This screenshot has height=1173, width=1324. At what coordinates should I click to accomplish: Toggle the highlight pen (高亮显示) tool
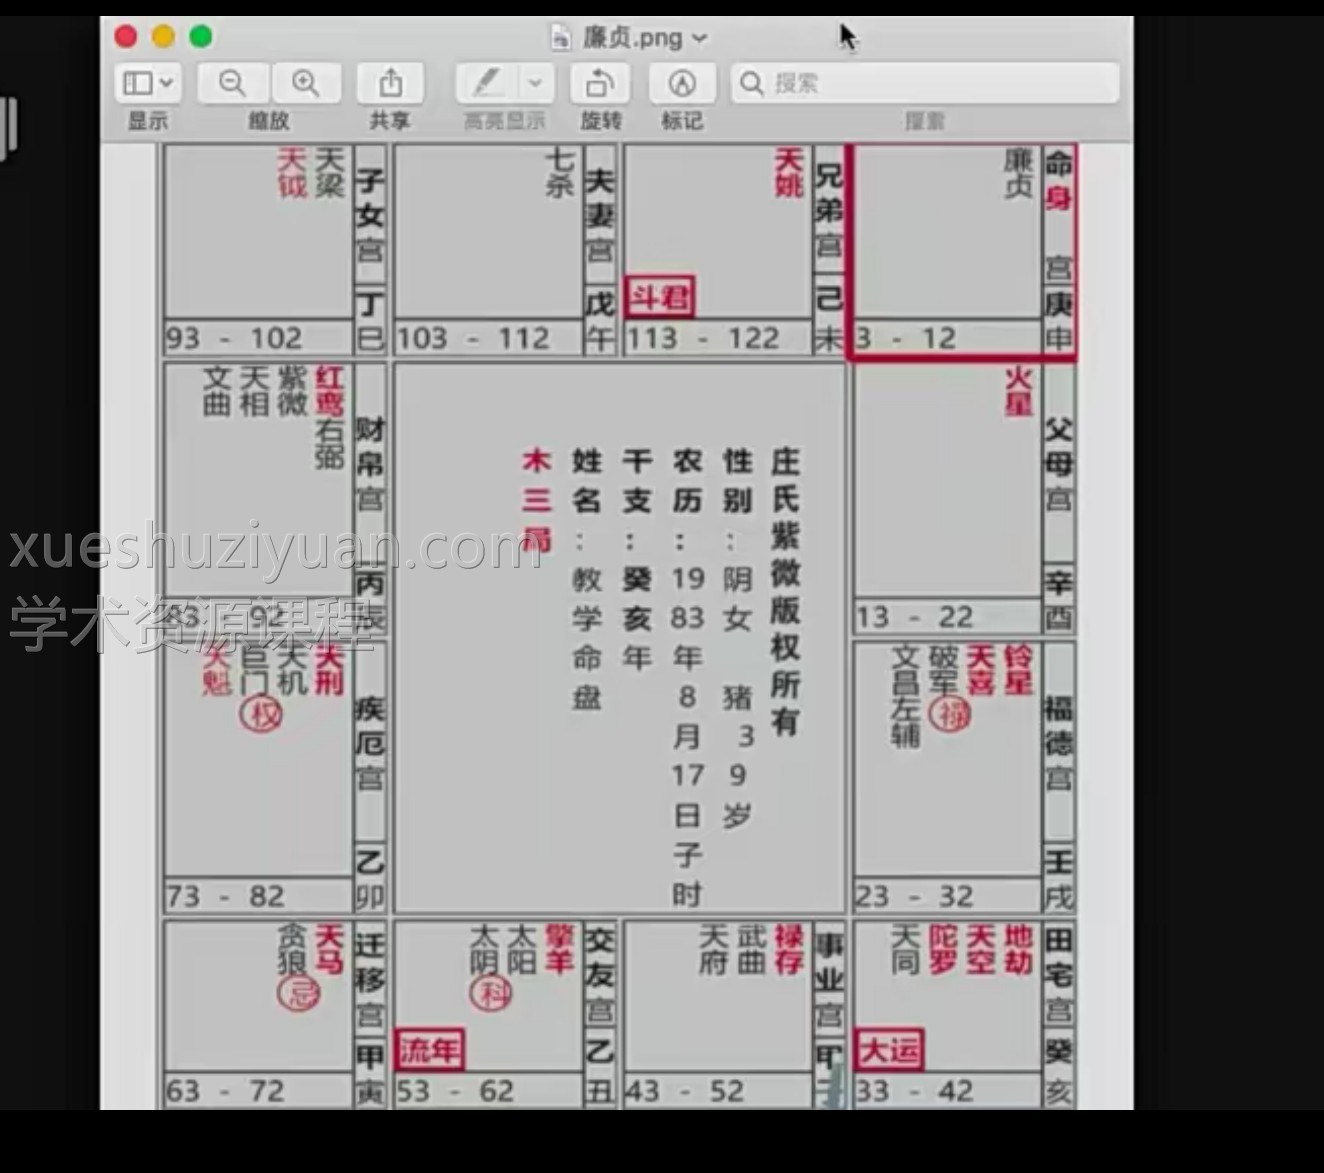pos(487,83)
